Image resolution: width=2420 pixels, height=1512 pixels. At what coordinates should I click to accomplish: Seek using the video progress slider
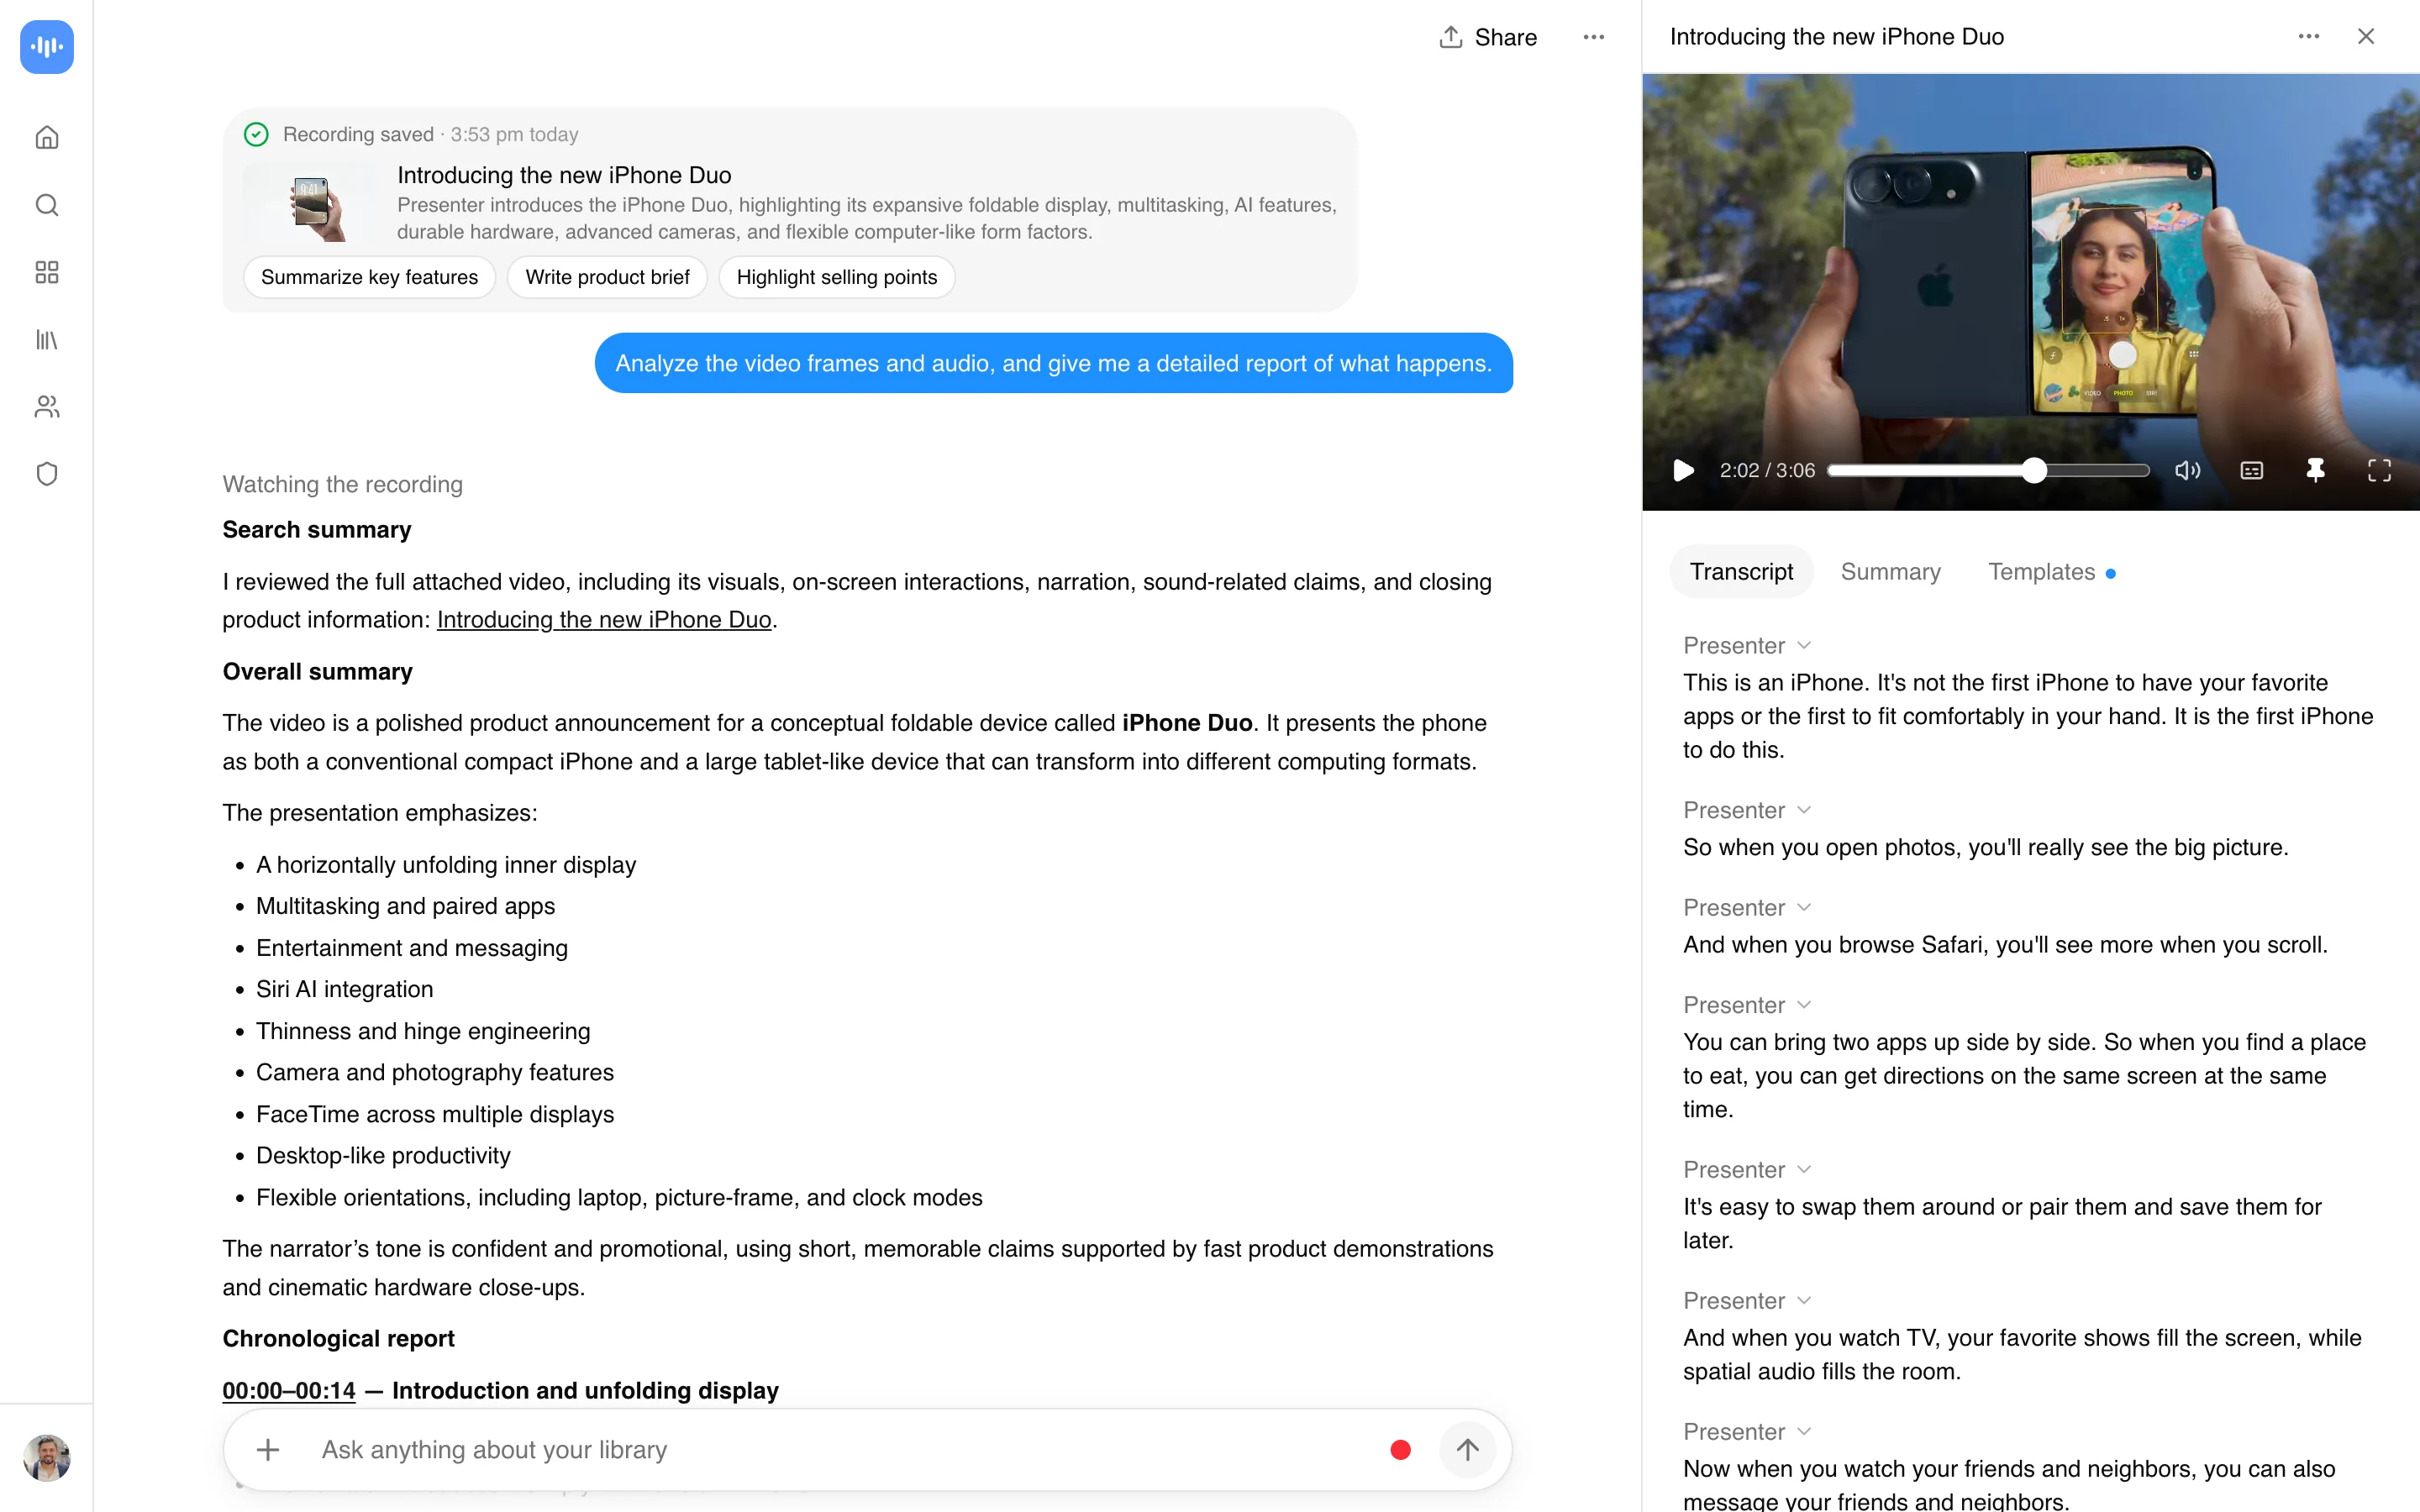coord(1988,470)
